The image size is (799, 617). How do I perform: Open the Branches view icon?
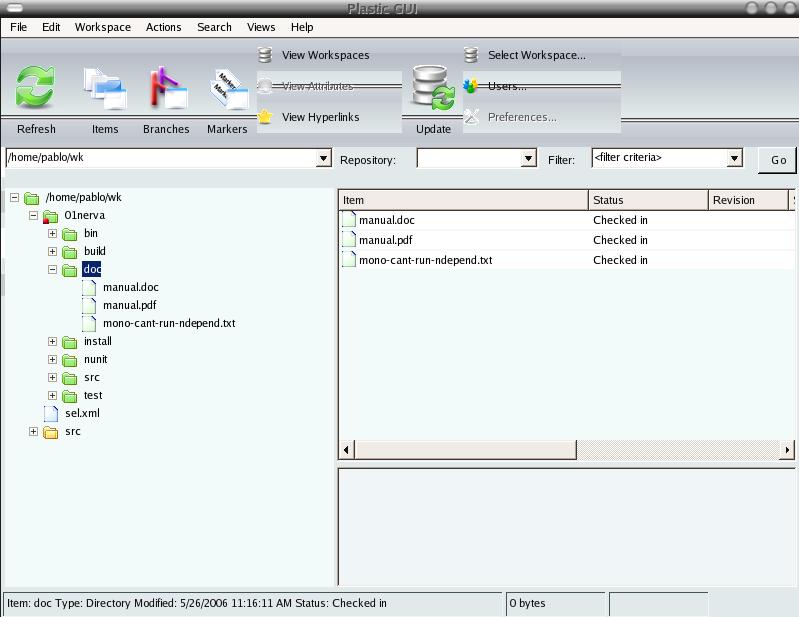[167, 87]
